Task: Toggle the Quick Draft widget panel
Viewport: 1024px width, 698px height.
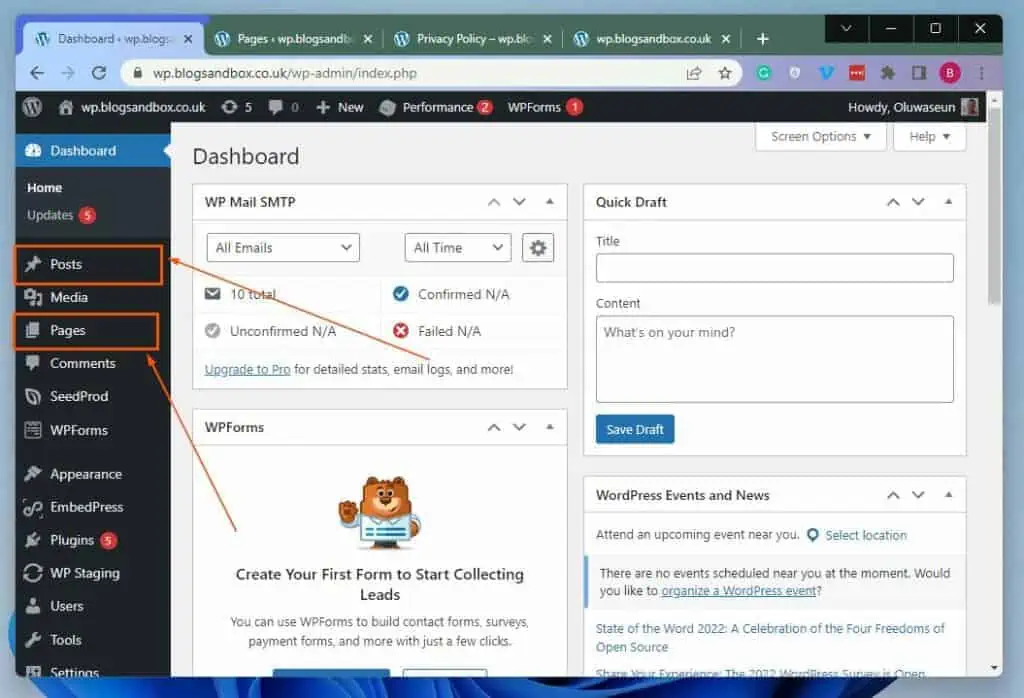Action: click(x=948, y=202)
